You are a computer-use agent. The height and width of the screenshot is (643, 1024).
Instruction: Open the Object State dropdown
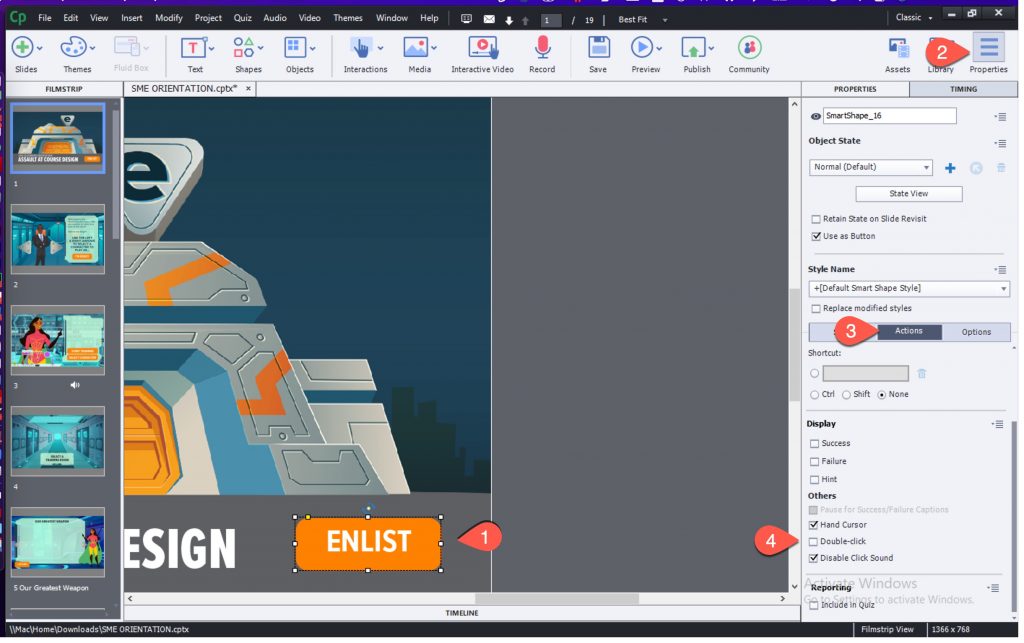870,167
